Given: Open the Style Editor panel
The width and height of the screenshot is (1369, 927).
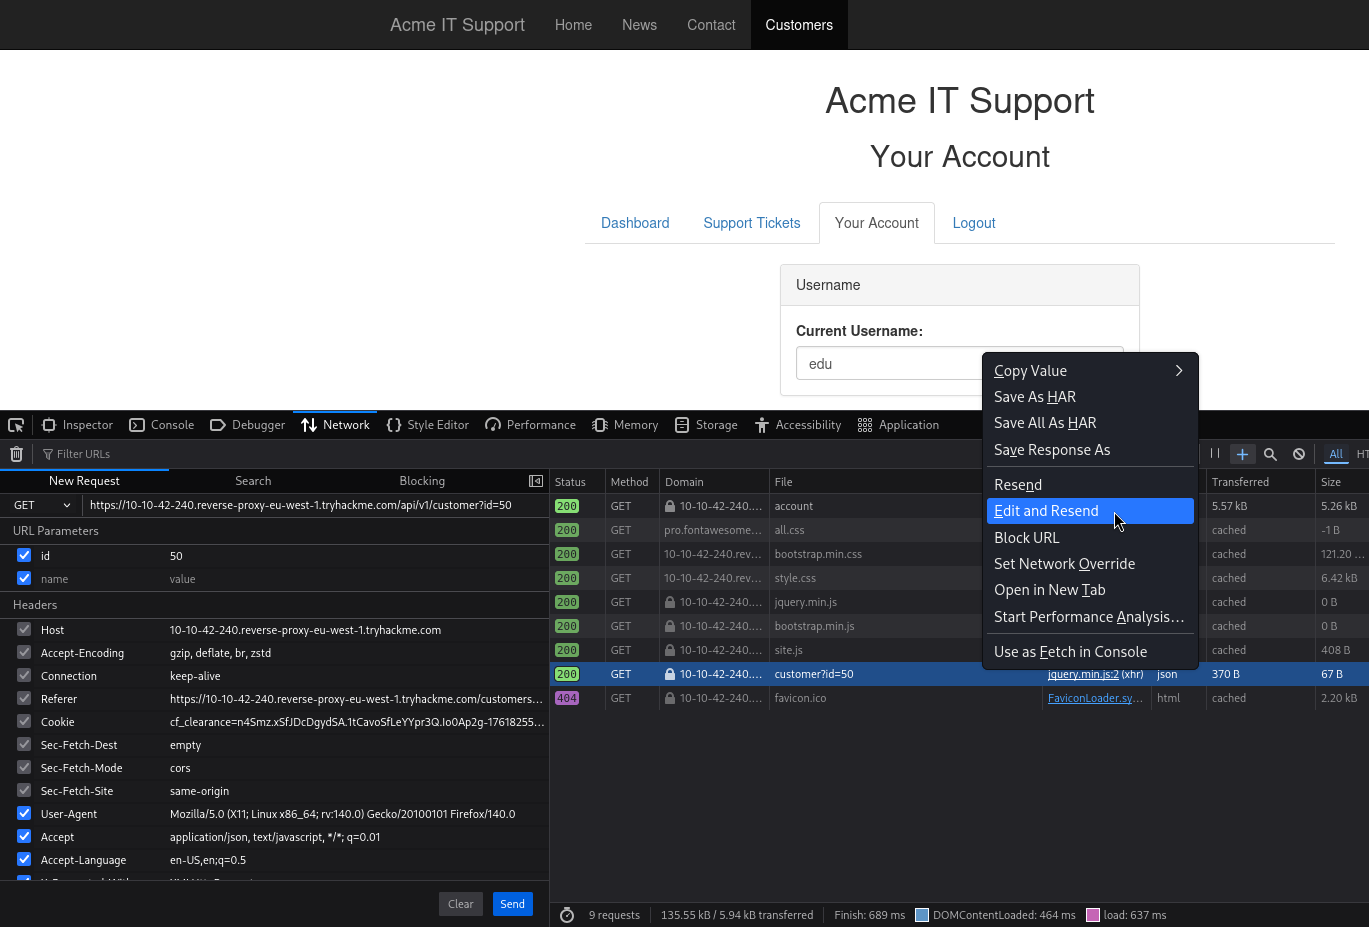Looking at the screenshot, I should [x=427, y=425].
